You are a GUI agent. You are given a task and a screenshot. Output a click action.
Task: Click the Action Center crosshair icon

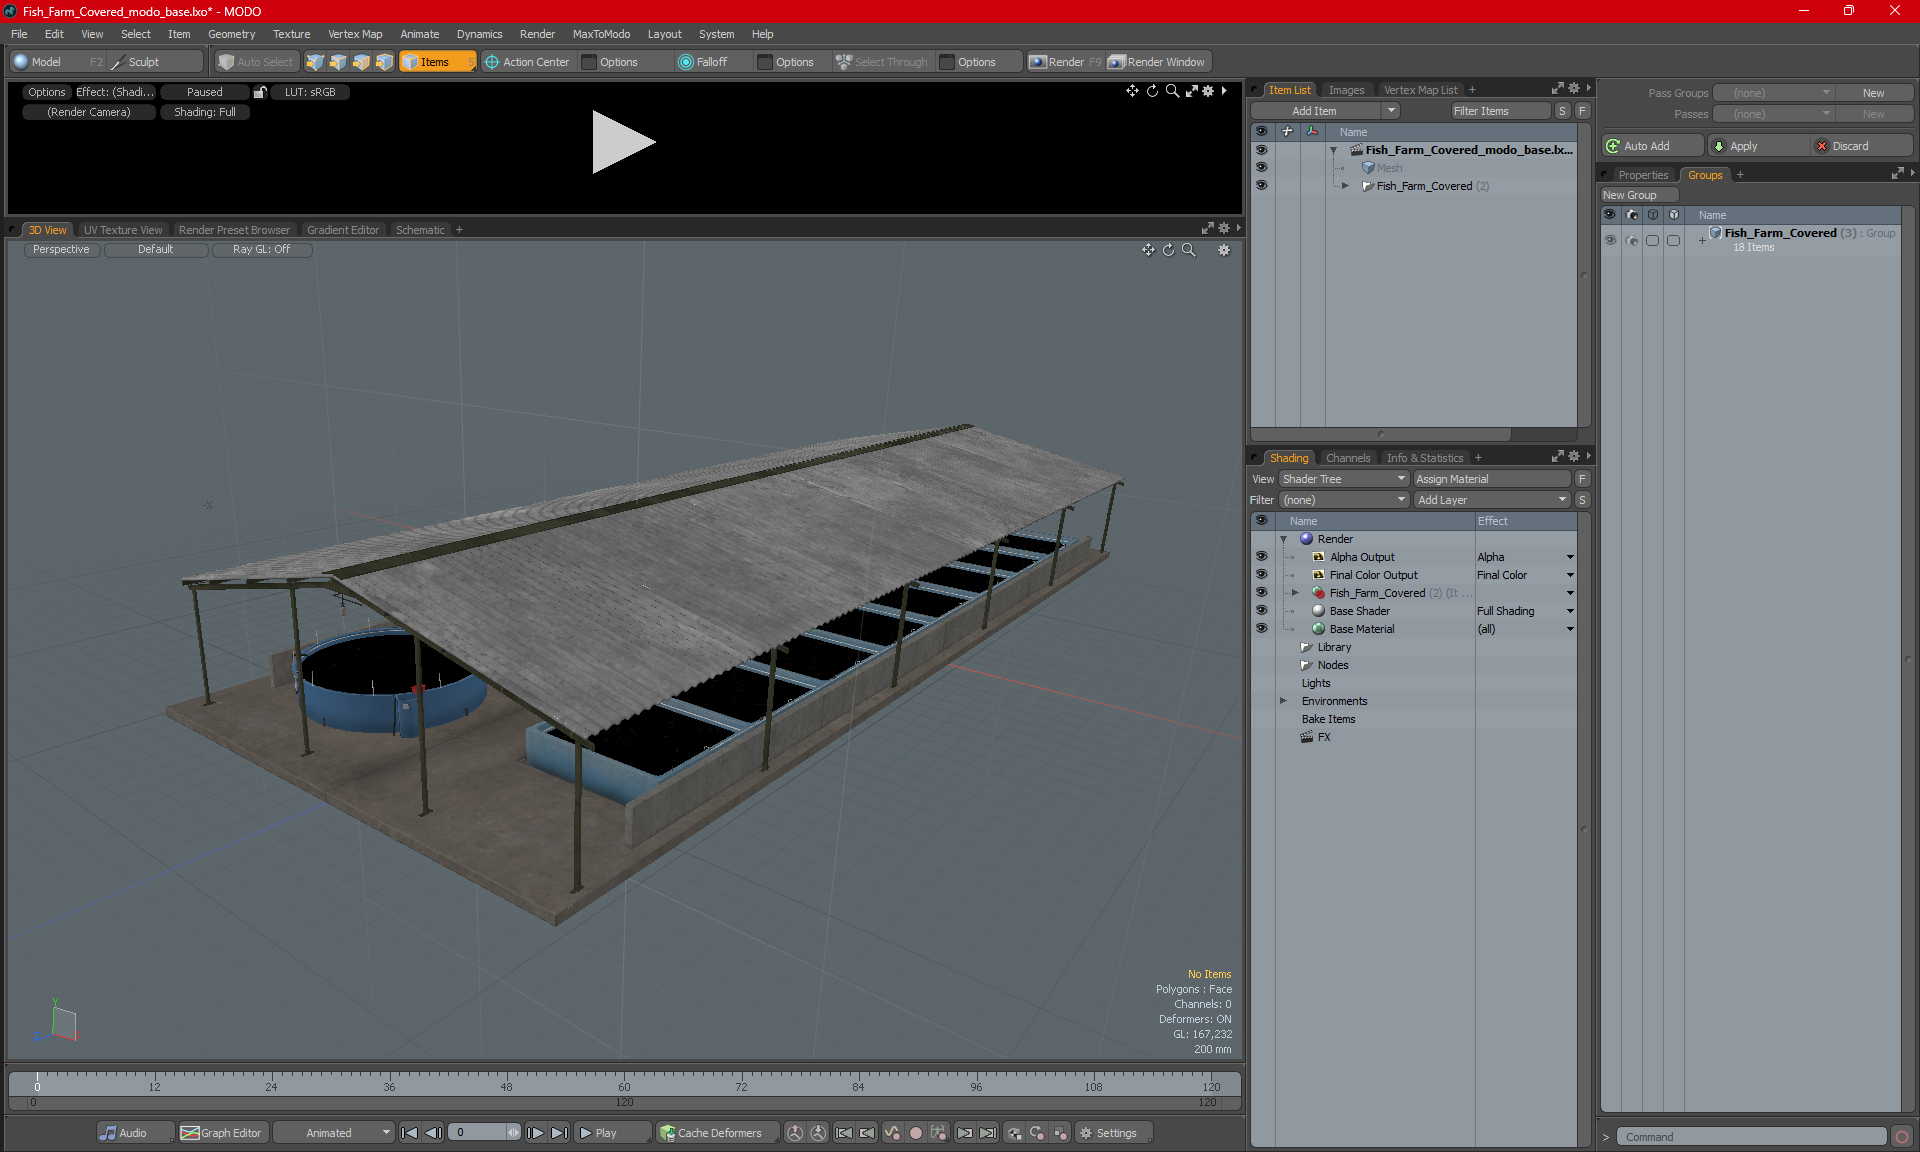[x=492, y=62]
